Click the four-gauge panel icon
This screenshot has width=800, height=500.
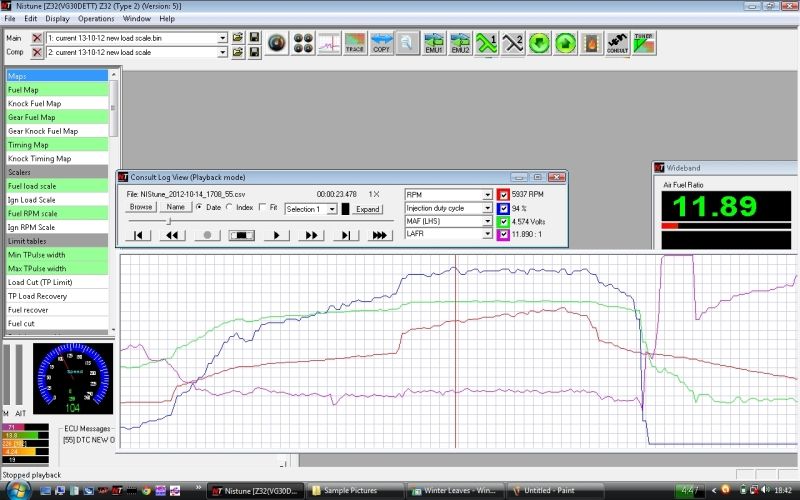[x=304, y=43]
